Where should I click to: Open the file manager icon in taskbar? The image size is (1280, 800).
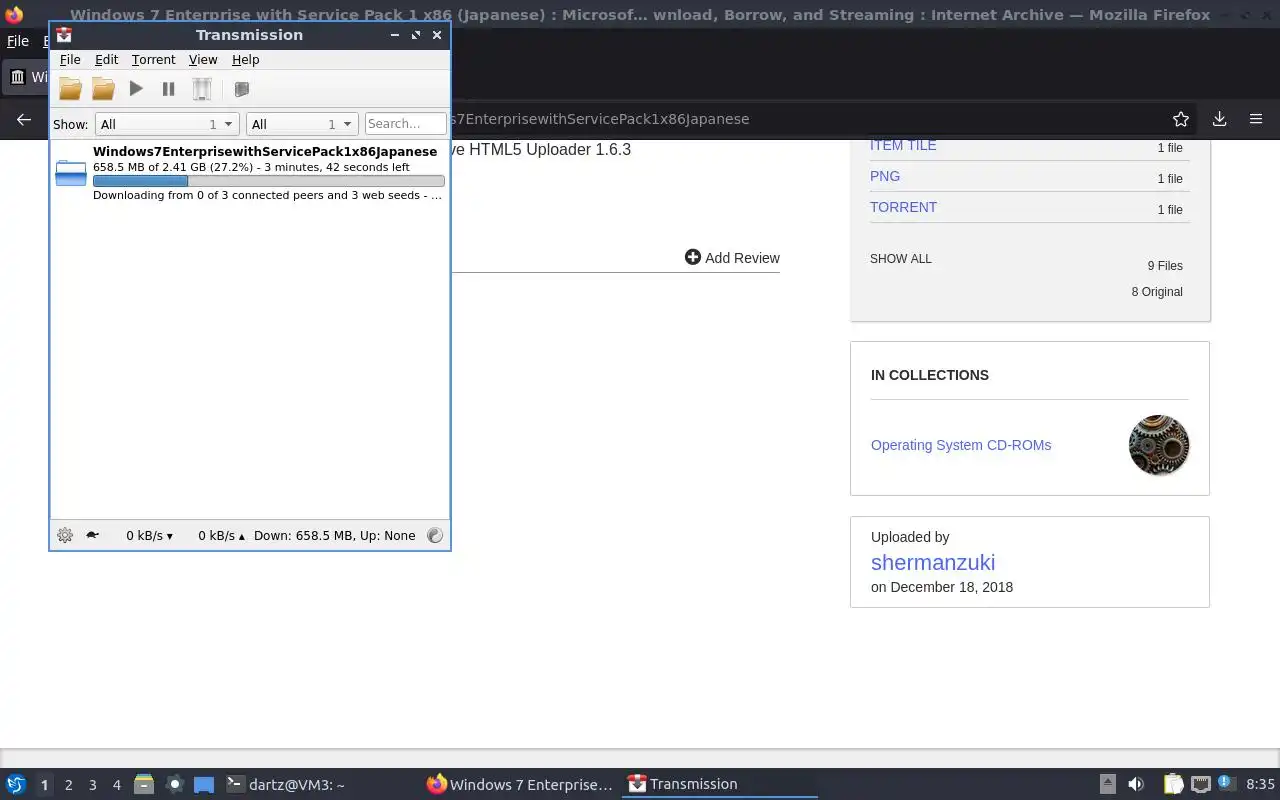144,784
